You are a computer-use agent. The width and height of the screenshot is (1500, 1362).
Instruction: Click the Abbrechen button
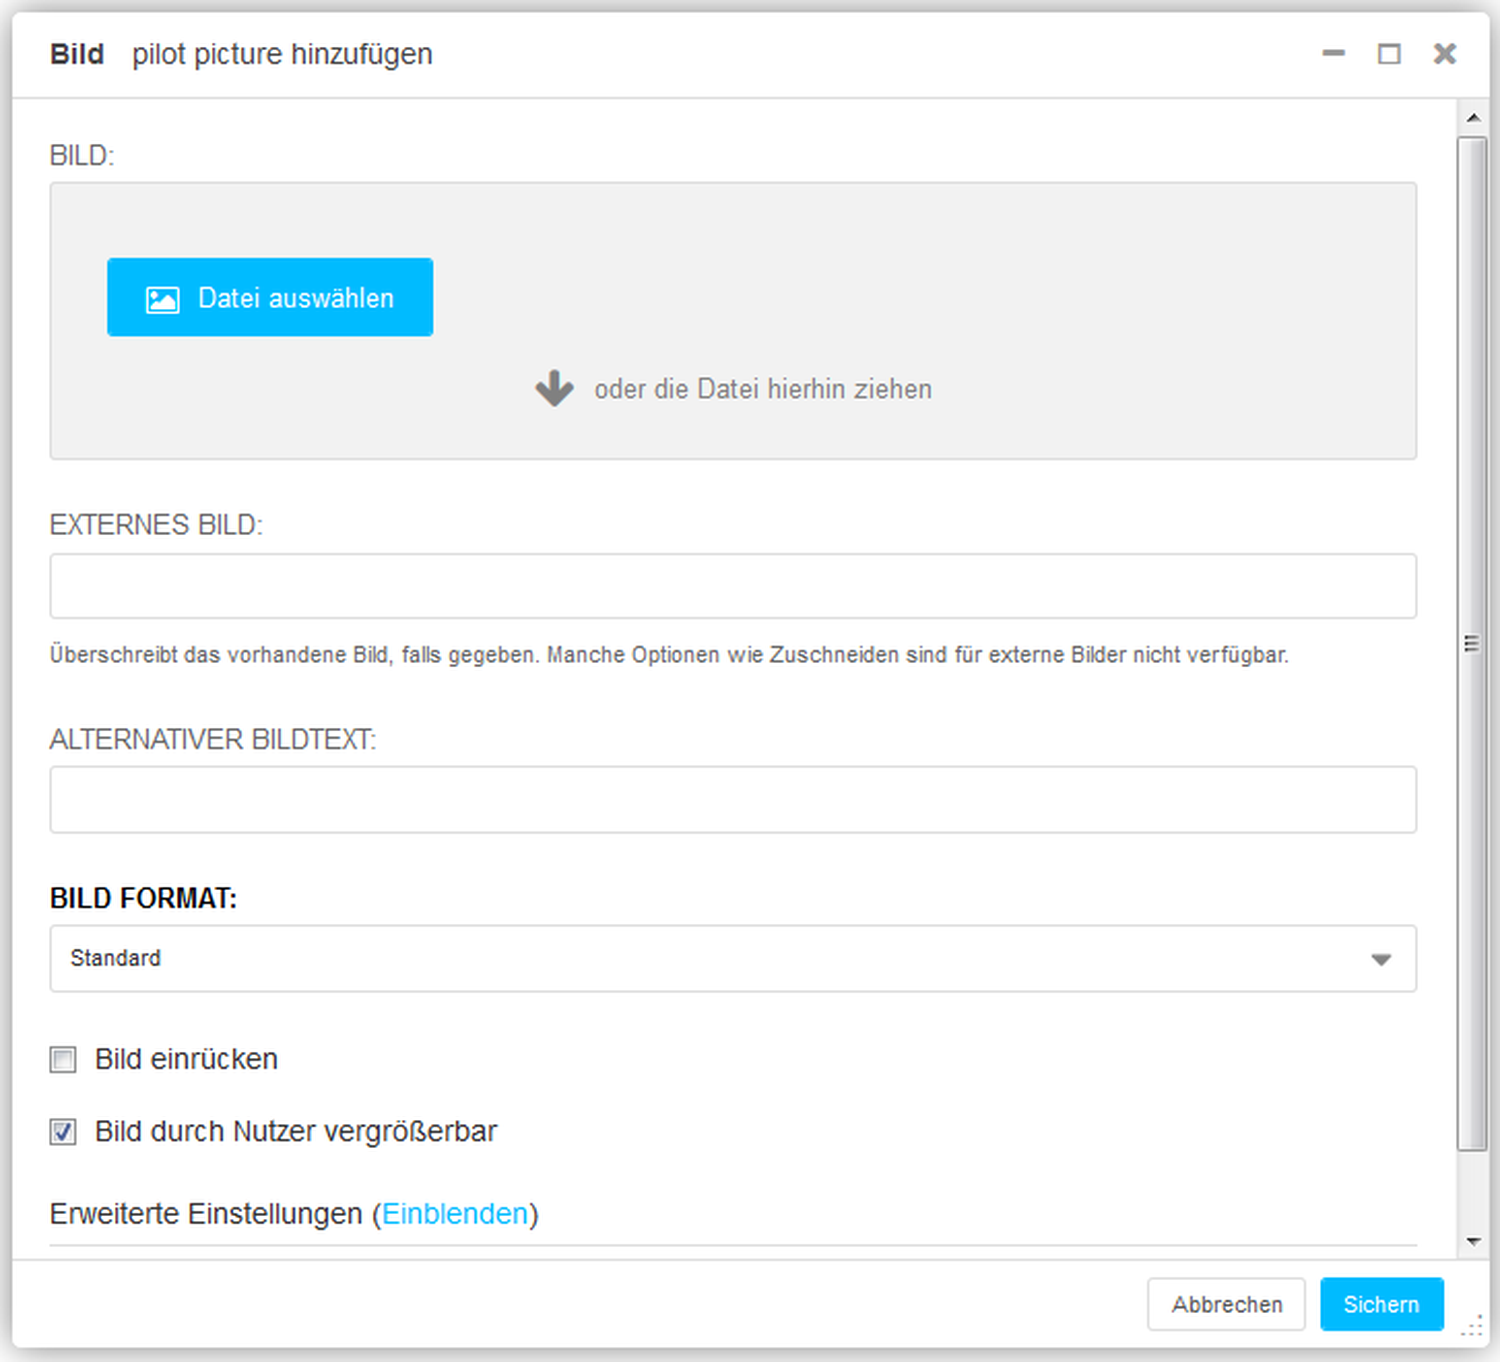coord(1226,1304)
